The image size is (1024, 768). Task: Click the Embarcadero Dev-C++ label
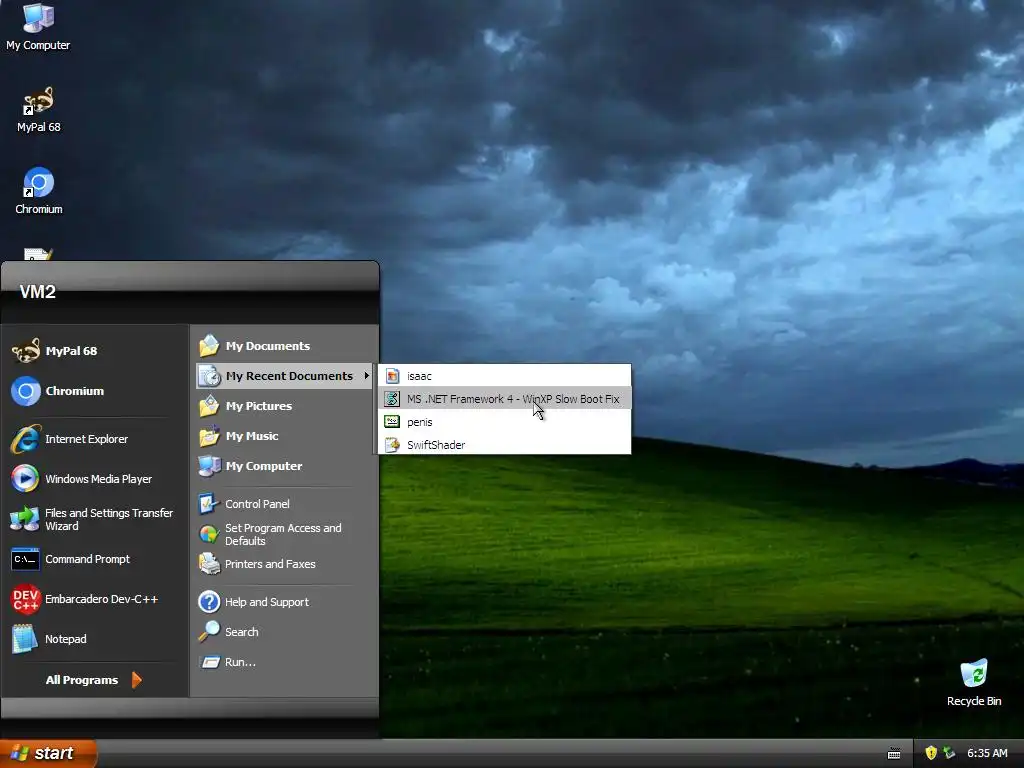(101, 599)
